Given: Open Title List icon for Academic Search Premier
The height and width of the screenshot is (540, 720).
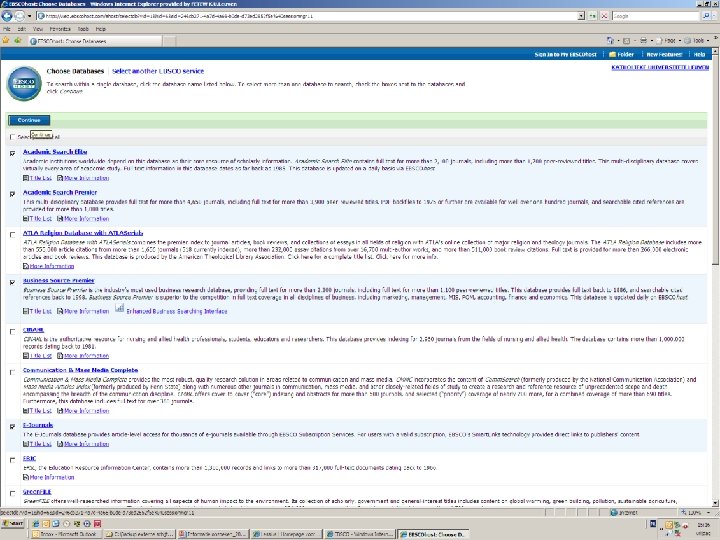Looking at the screenshot, I should coord(26,219).
